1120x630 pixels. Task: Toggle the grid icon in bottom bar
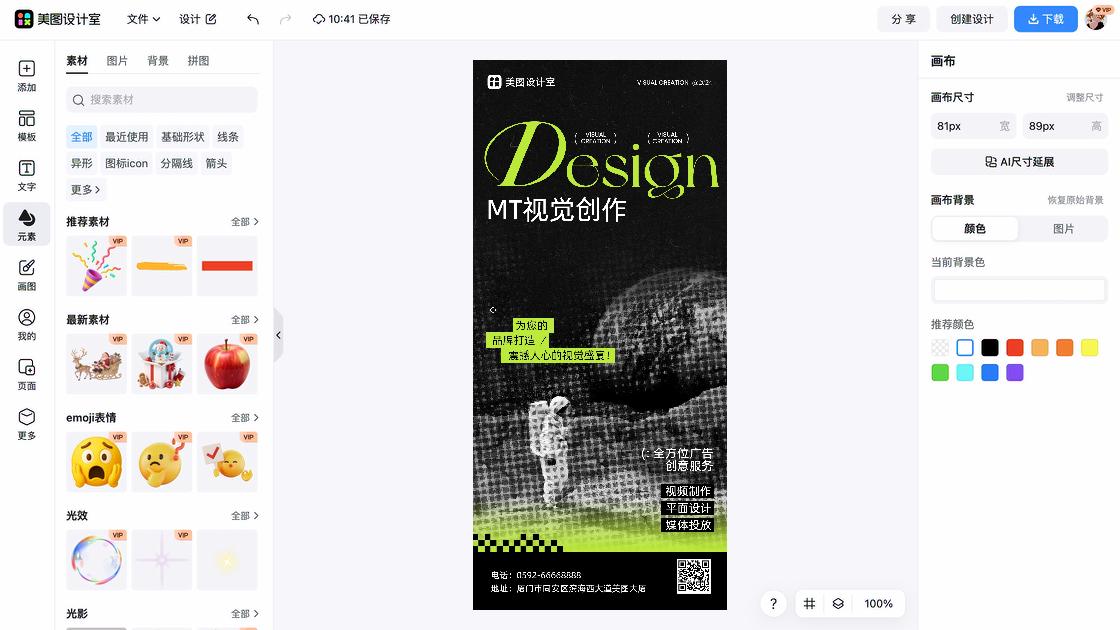click(809, 604)
